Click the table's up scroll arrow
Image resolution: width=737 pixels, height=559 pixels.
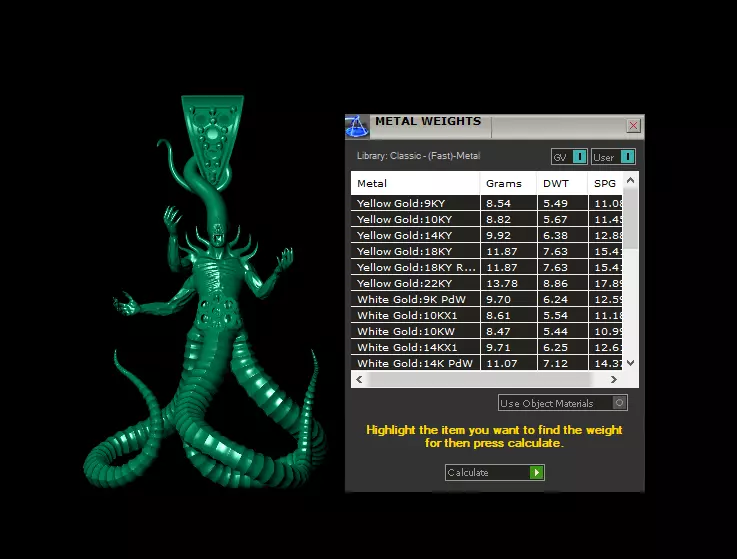[x=631, y=180]
